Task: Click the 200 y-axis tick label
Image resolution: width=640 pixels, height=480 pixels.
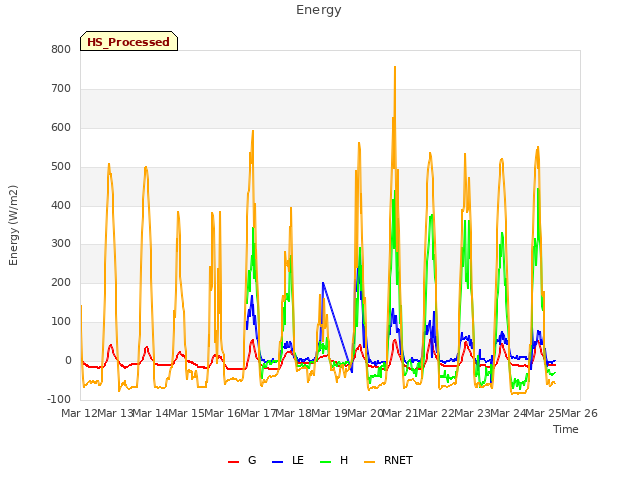Action: point(61,282)
